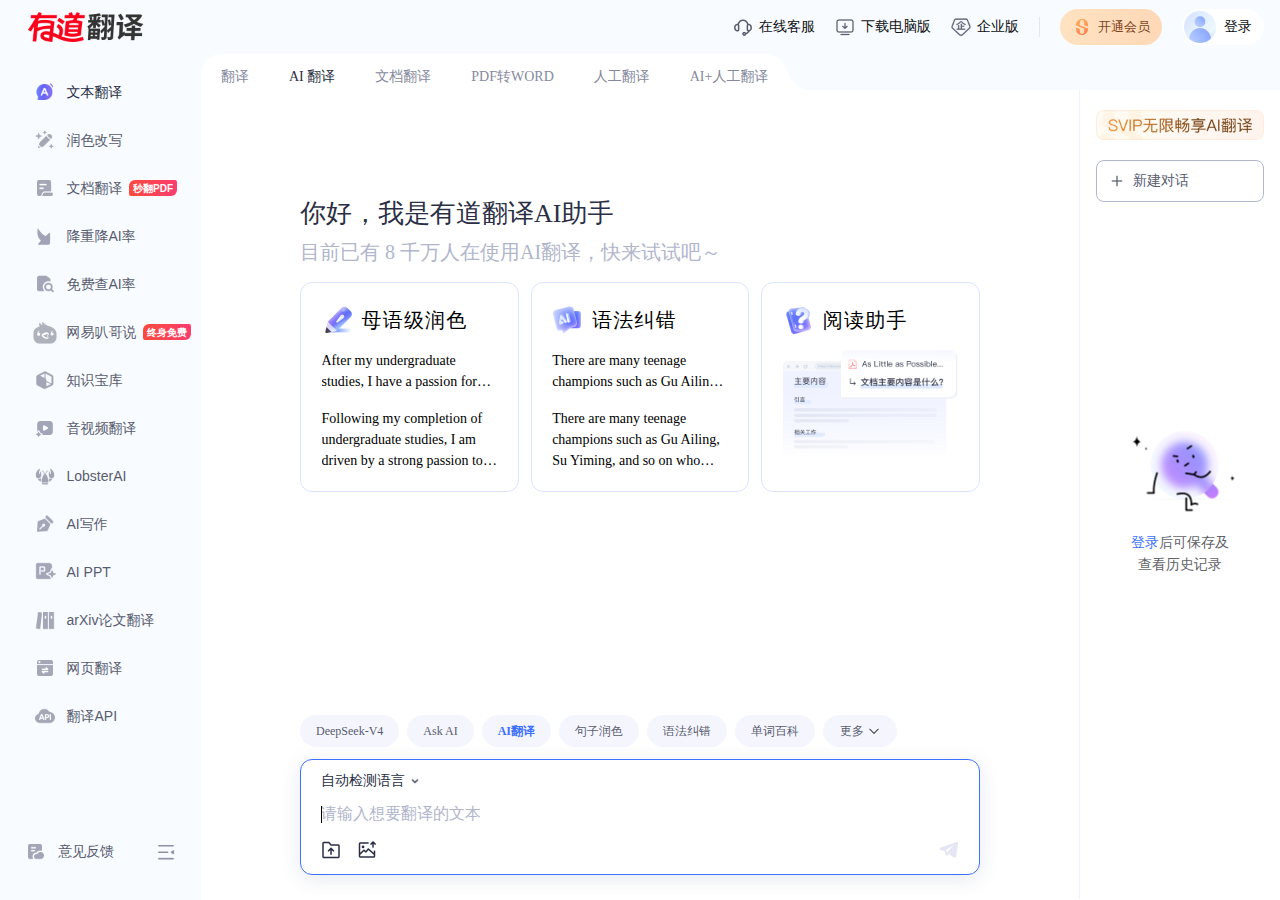The height and width of the screenshot is (900, 1280).
Task: Click the 降重降AI率 icon
Action: pos(44,236)
